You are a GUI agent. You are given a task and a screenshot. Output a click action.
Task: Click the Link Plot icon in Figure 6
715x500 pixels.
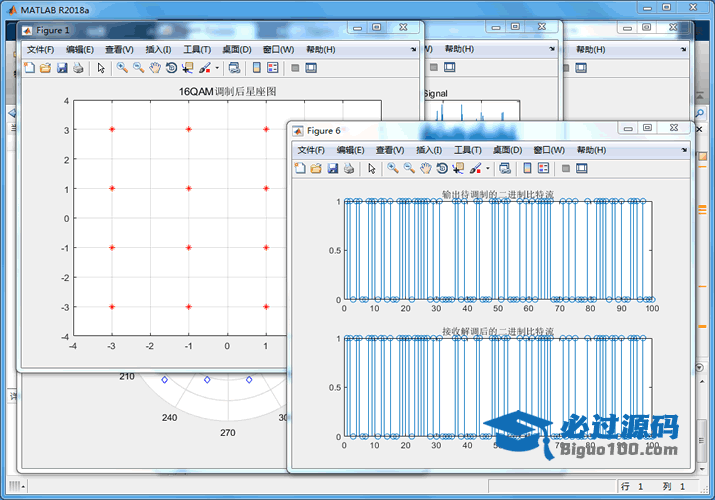click(x=504, y=168)
